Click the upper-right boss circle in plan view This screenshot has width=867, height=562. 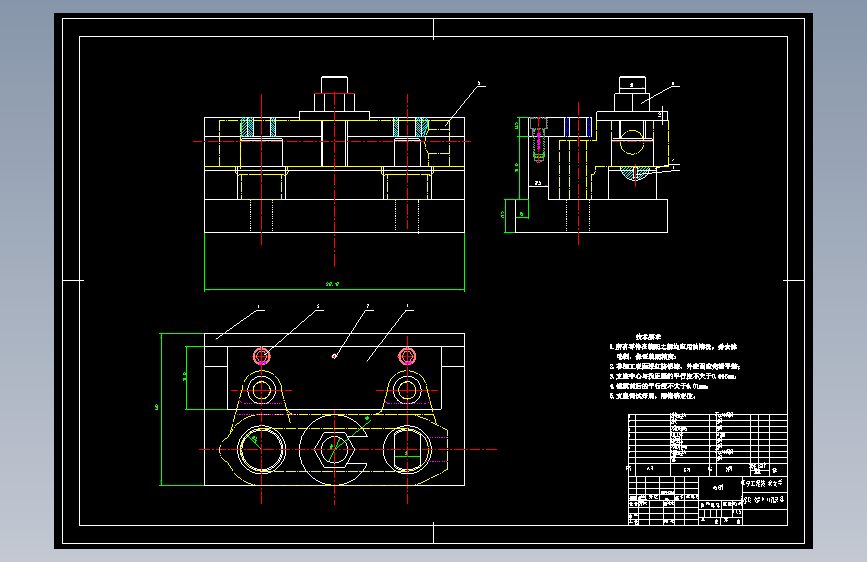[407, 391]
